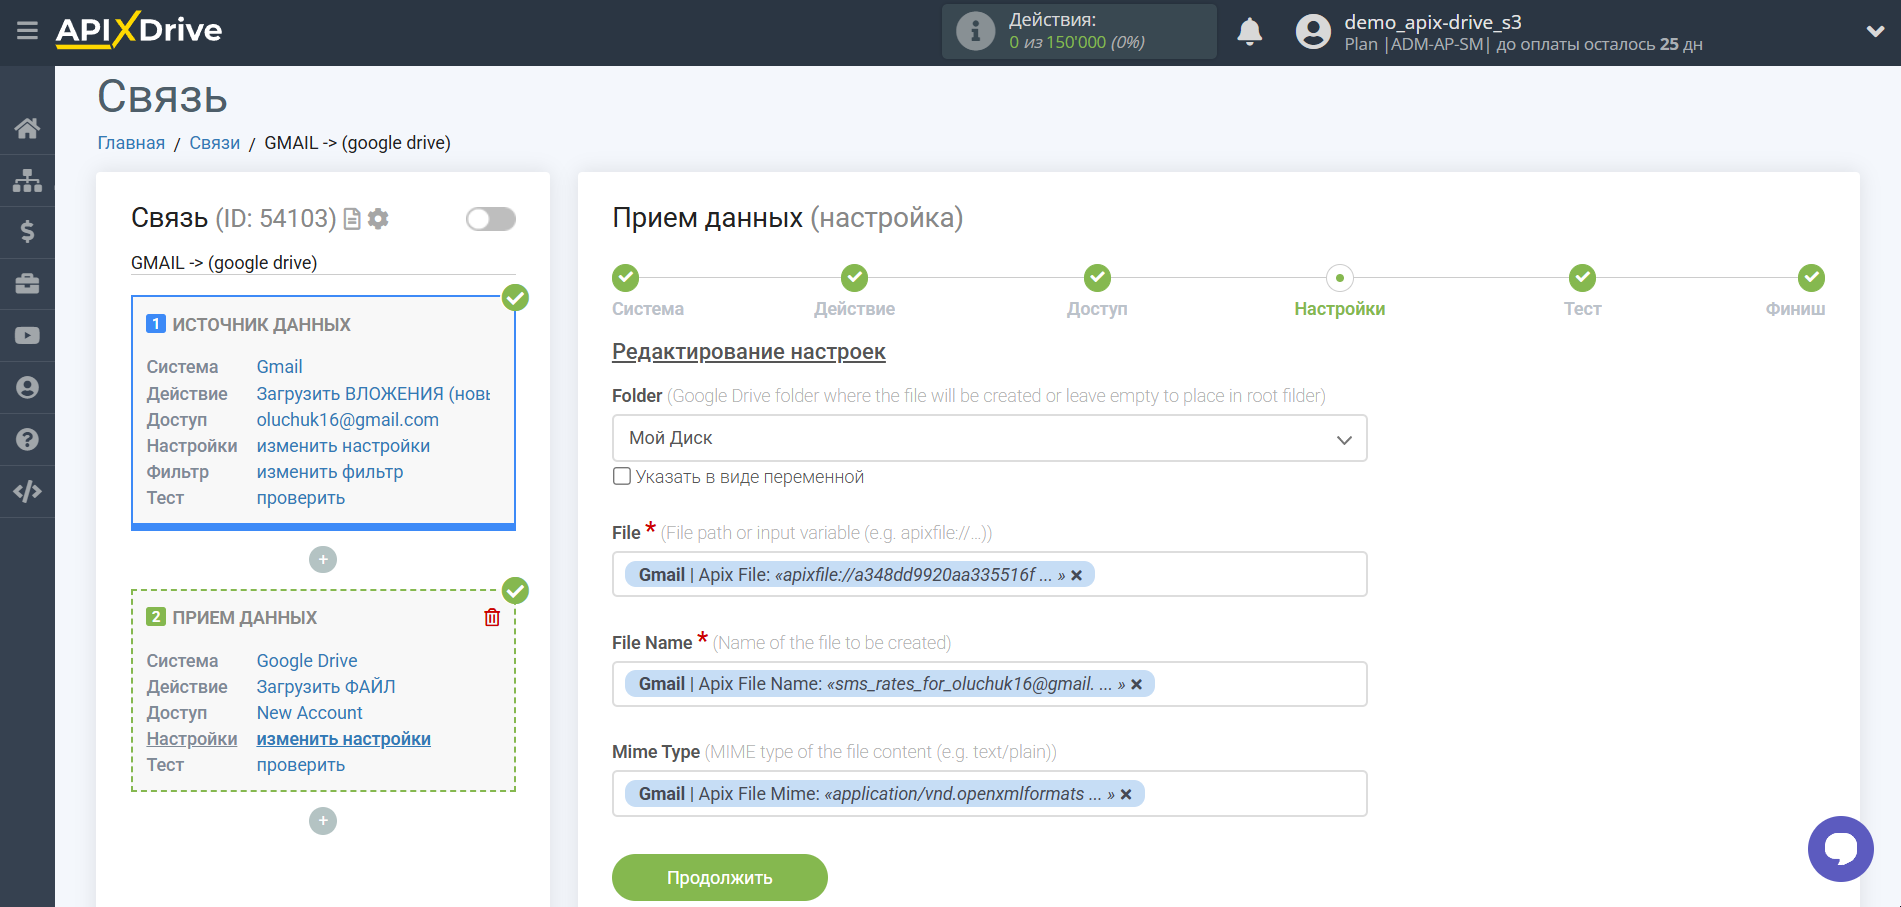The image size is (1901, 907).
Task: Open profile icon in sidebar
Action: tap(27, 388)
